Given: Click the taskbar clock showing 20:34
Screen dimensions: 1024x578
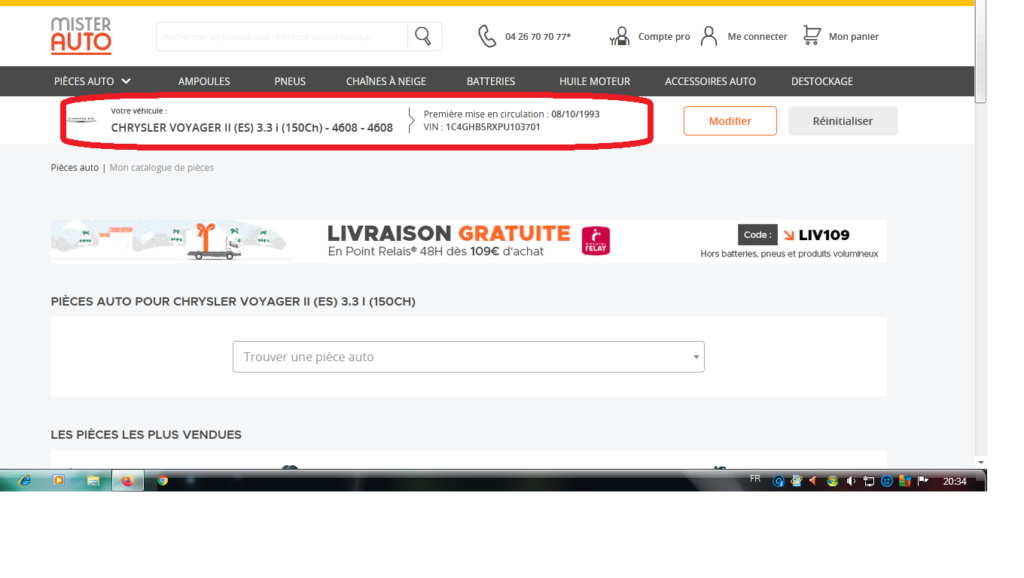Looking at the screenshot, I should tap(954, 481).
